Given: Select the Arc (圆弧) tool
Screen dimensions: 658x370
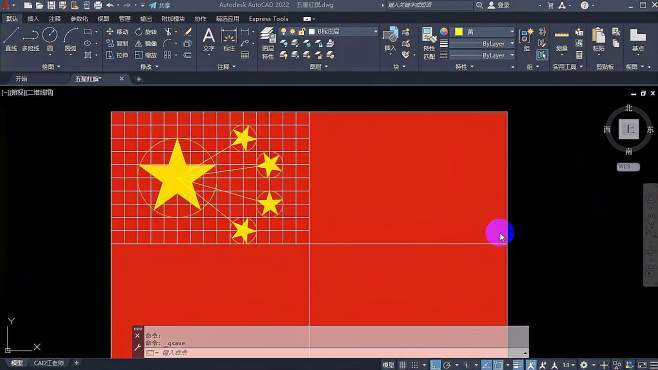Looking at the screenshot, I should coord(70,39).
